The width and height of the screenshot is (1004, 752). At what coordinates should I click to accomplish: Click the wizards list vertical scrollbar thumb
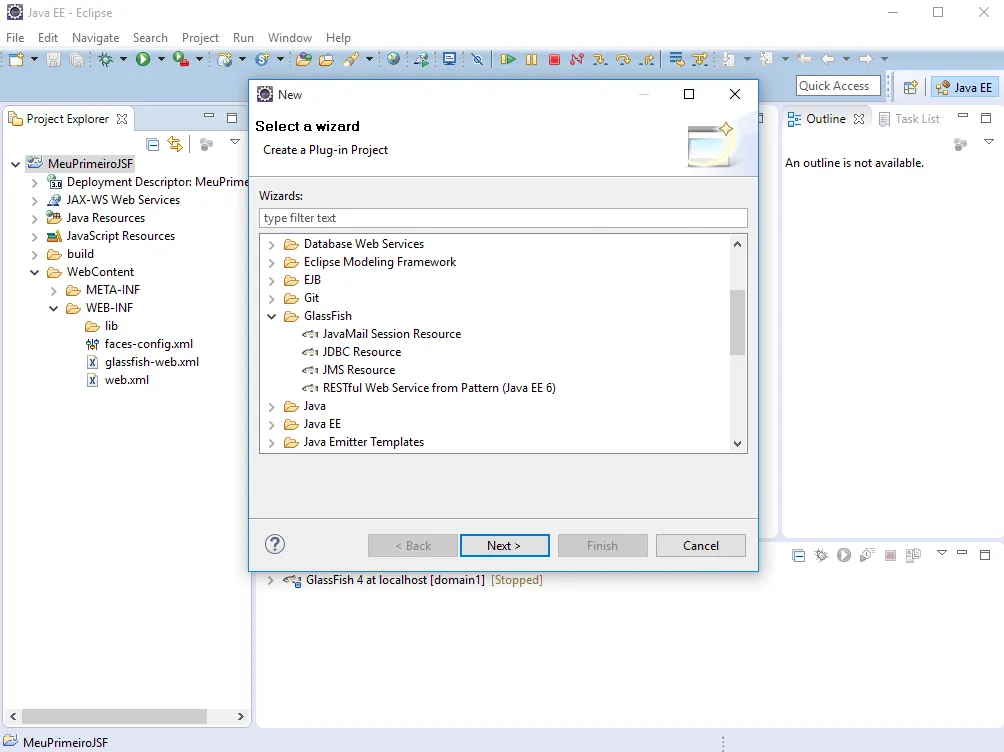tap(737, 322)
